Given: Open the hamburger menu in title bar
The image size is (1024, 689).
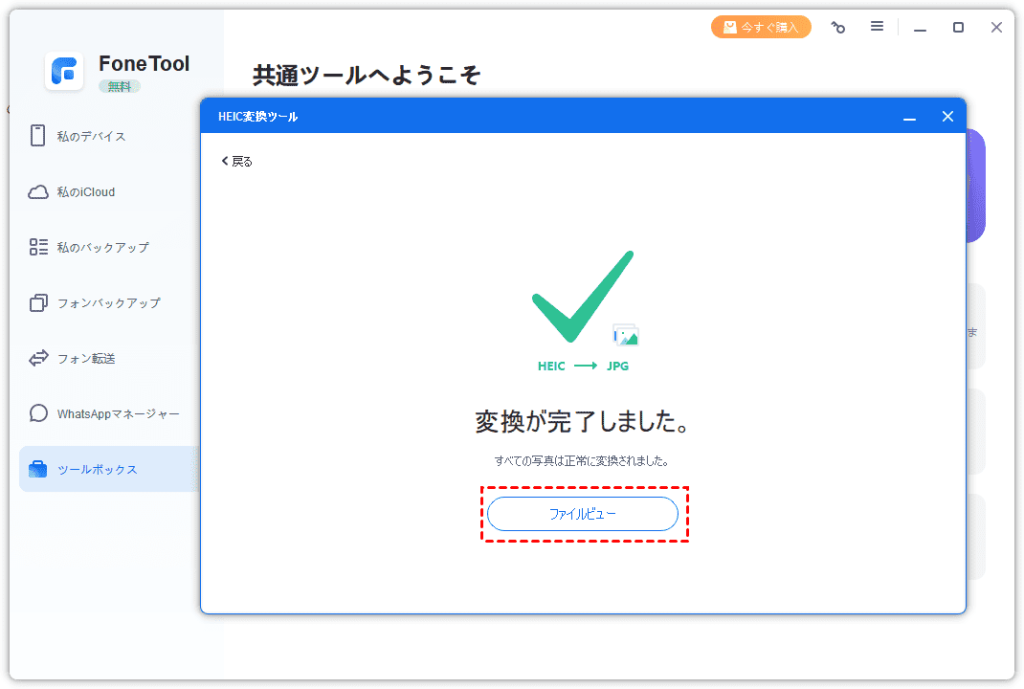Looking at the screenshot, I should [876, 27].
